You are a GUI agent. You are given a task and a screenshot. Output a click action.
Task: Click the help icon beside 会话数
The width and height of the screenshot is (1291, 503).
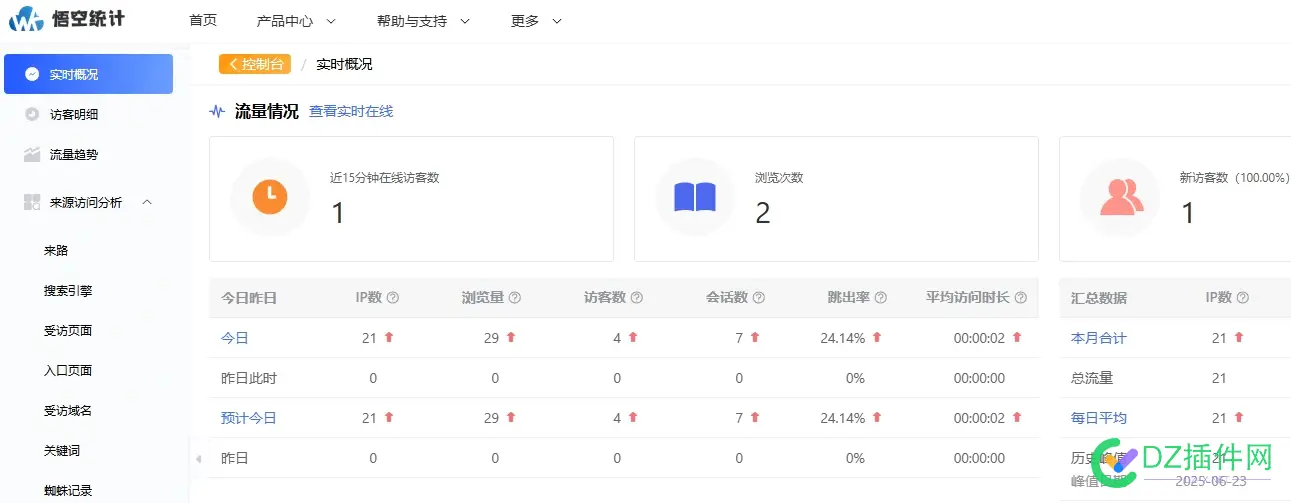(x=759, y=298)
